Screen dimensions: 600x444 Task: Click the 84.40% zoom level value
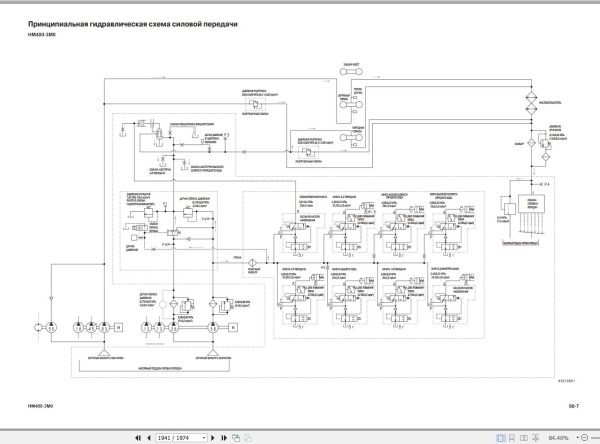point(559,437)
